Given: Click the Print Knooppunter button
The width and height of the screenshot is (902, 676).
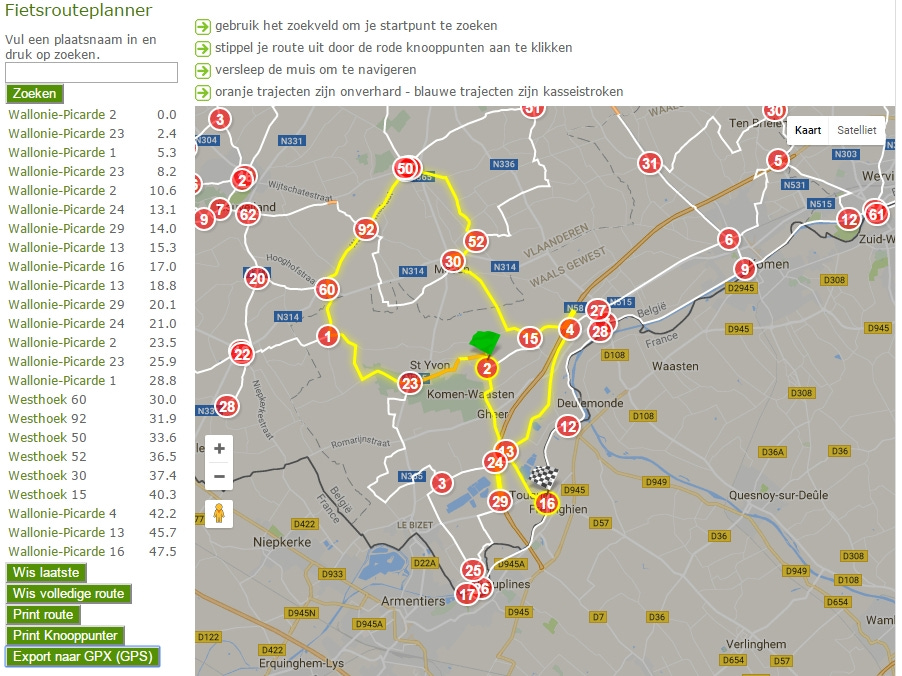Looking at the screenshot, I should pos(65,635).
